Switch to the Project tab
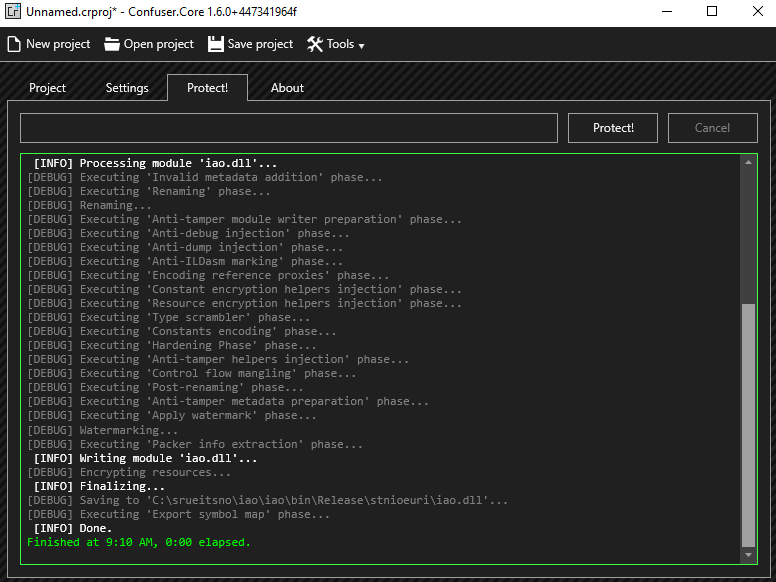The image size is (776, 582). pos(47,88)
